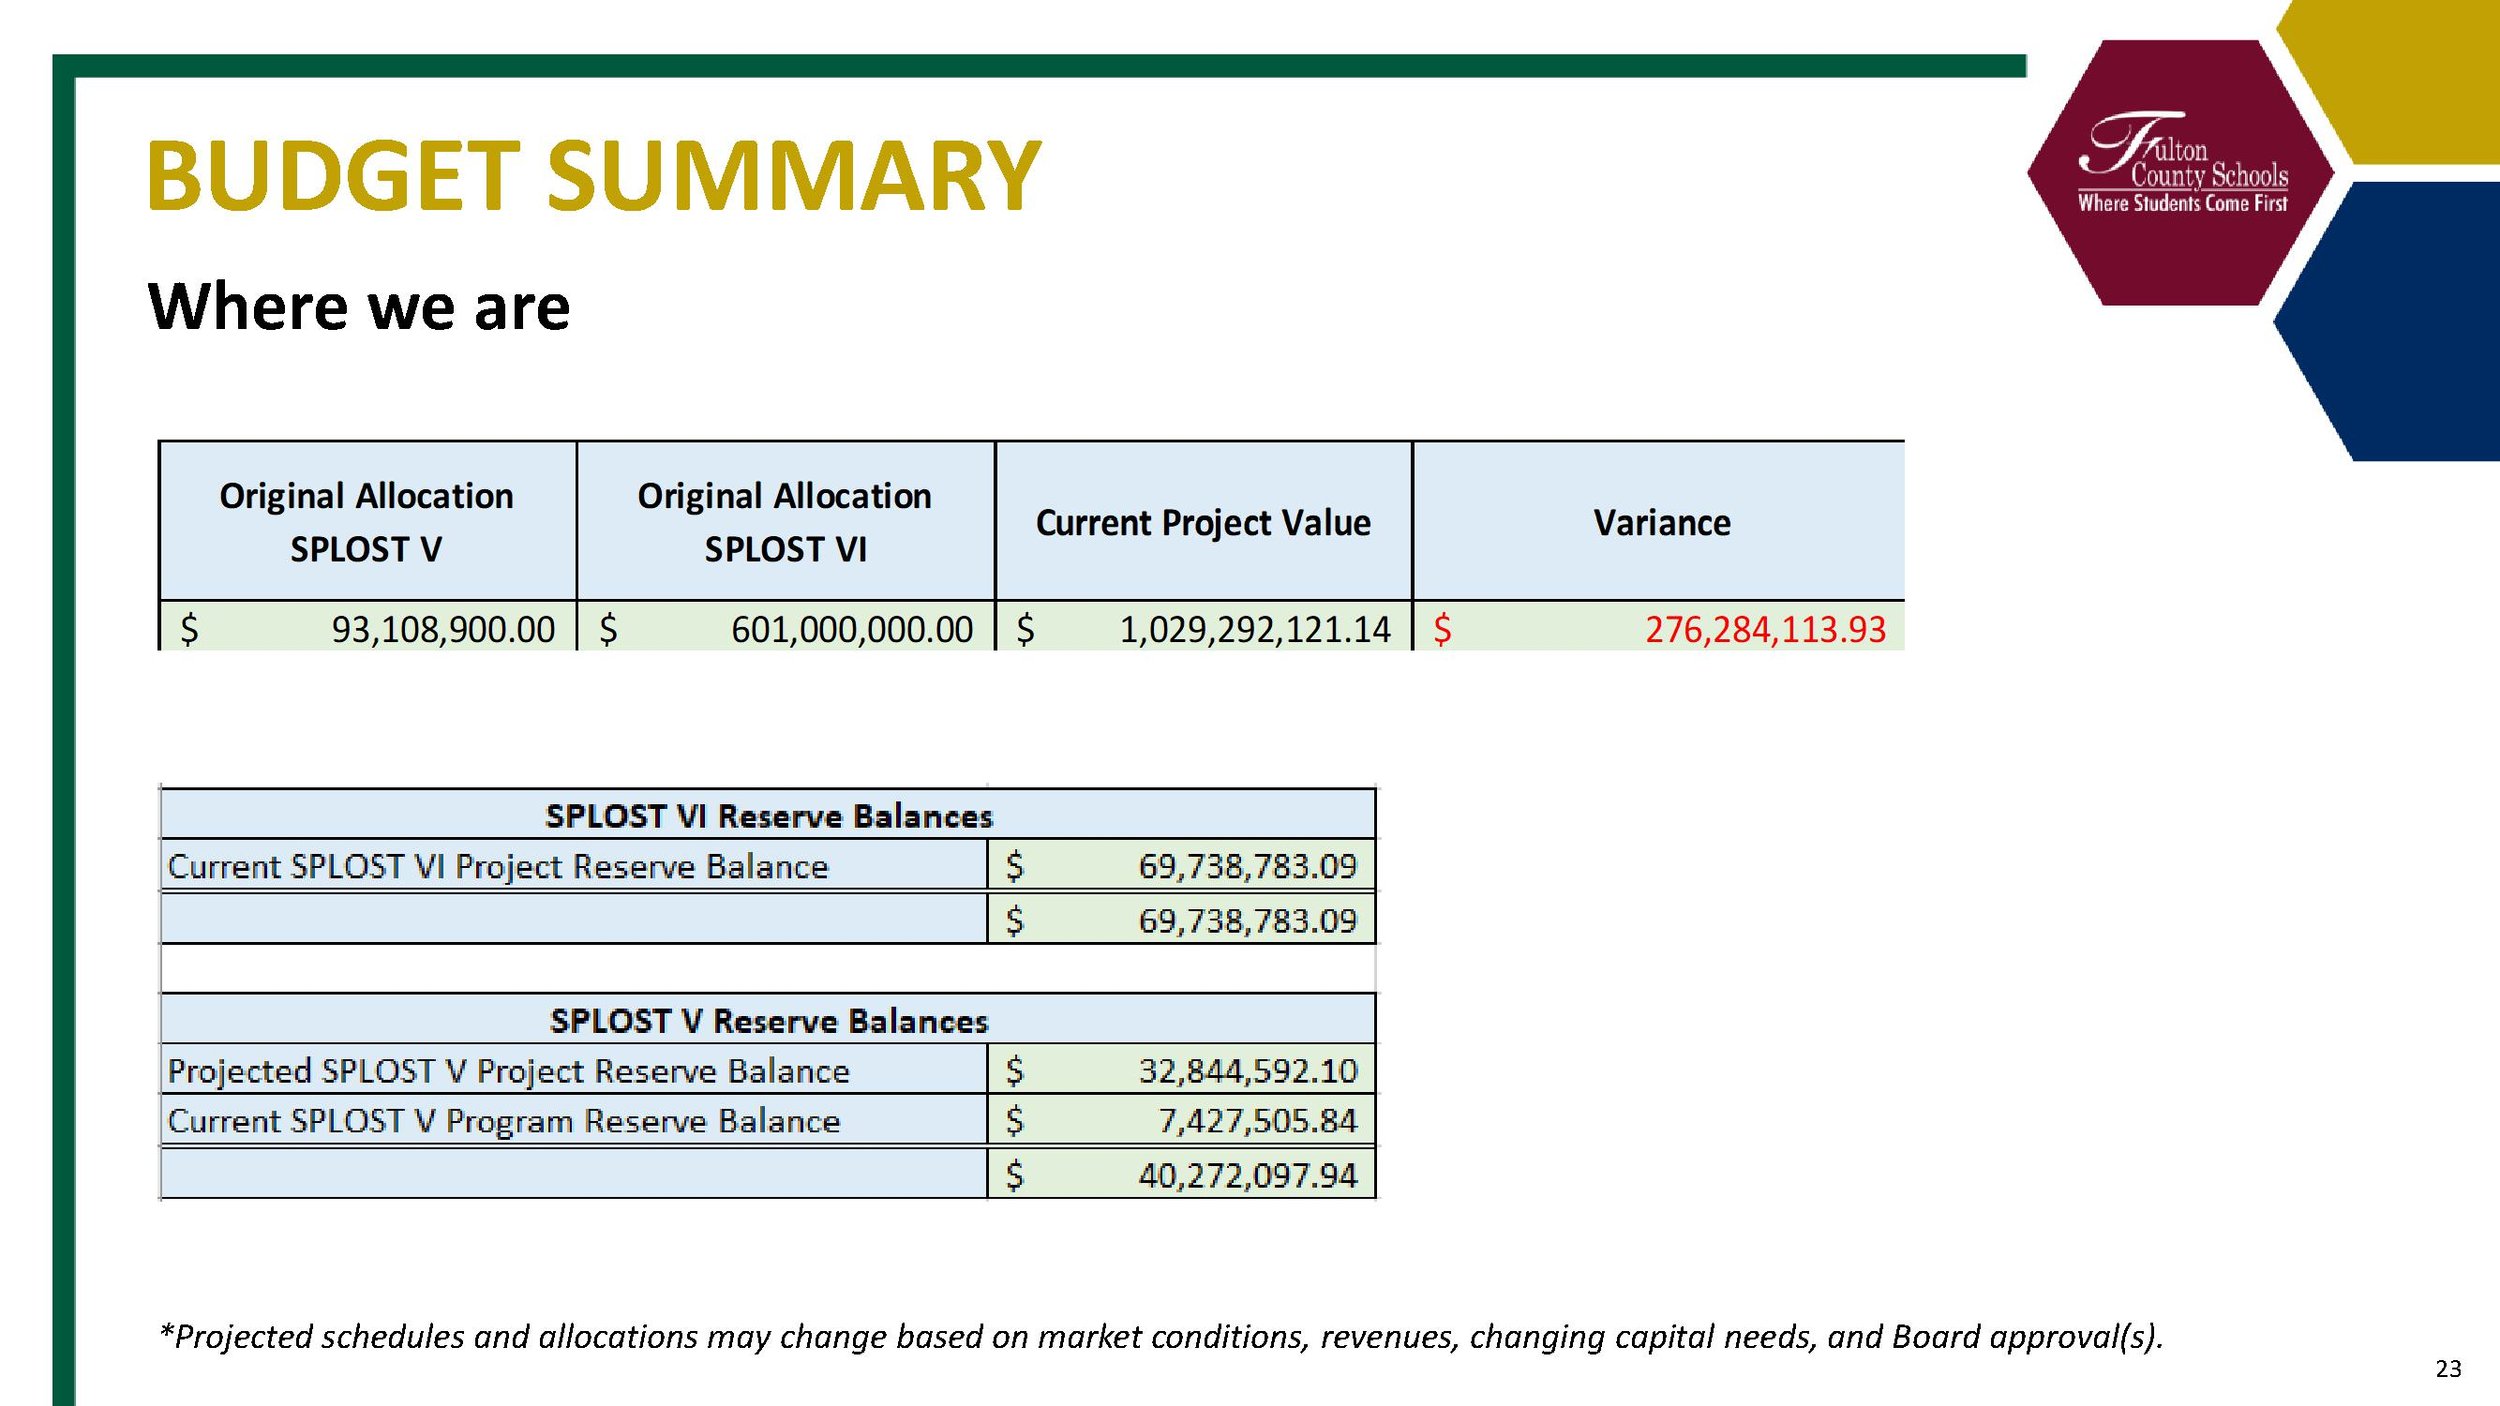
Task: Click the 'Variance' column header
Action: coord(1660,521)
